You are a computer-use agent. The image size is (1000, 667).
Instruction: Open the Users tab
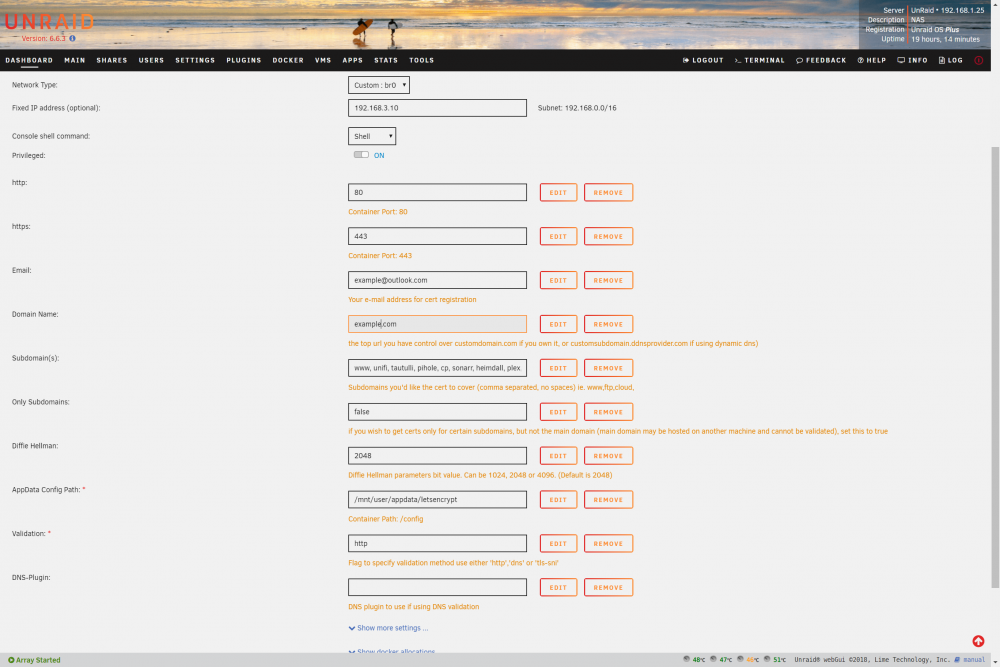click(x=151, y=60)
